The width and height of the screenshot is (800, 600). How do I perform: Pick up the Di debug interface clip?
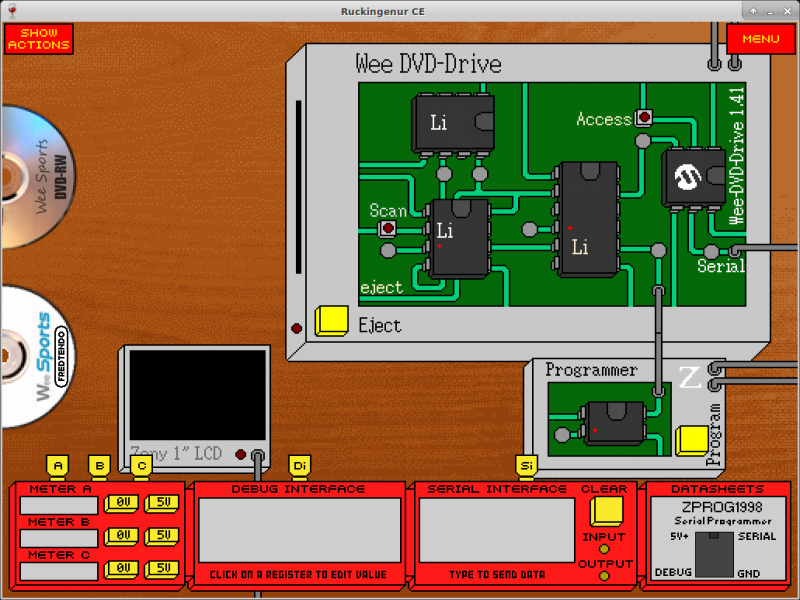coord(299,466)
